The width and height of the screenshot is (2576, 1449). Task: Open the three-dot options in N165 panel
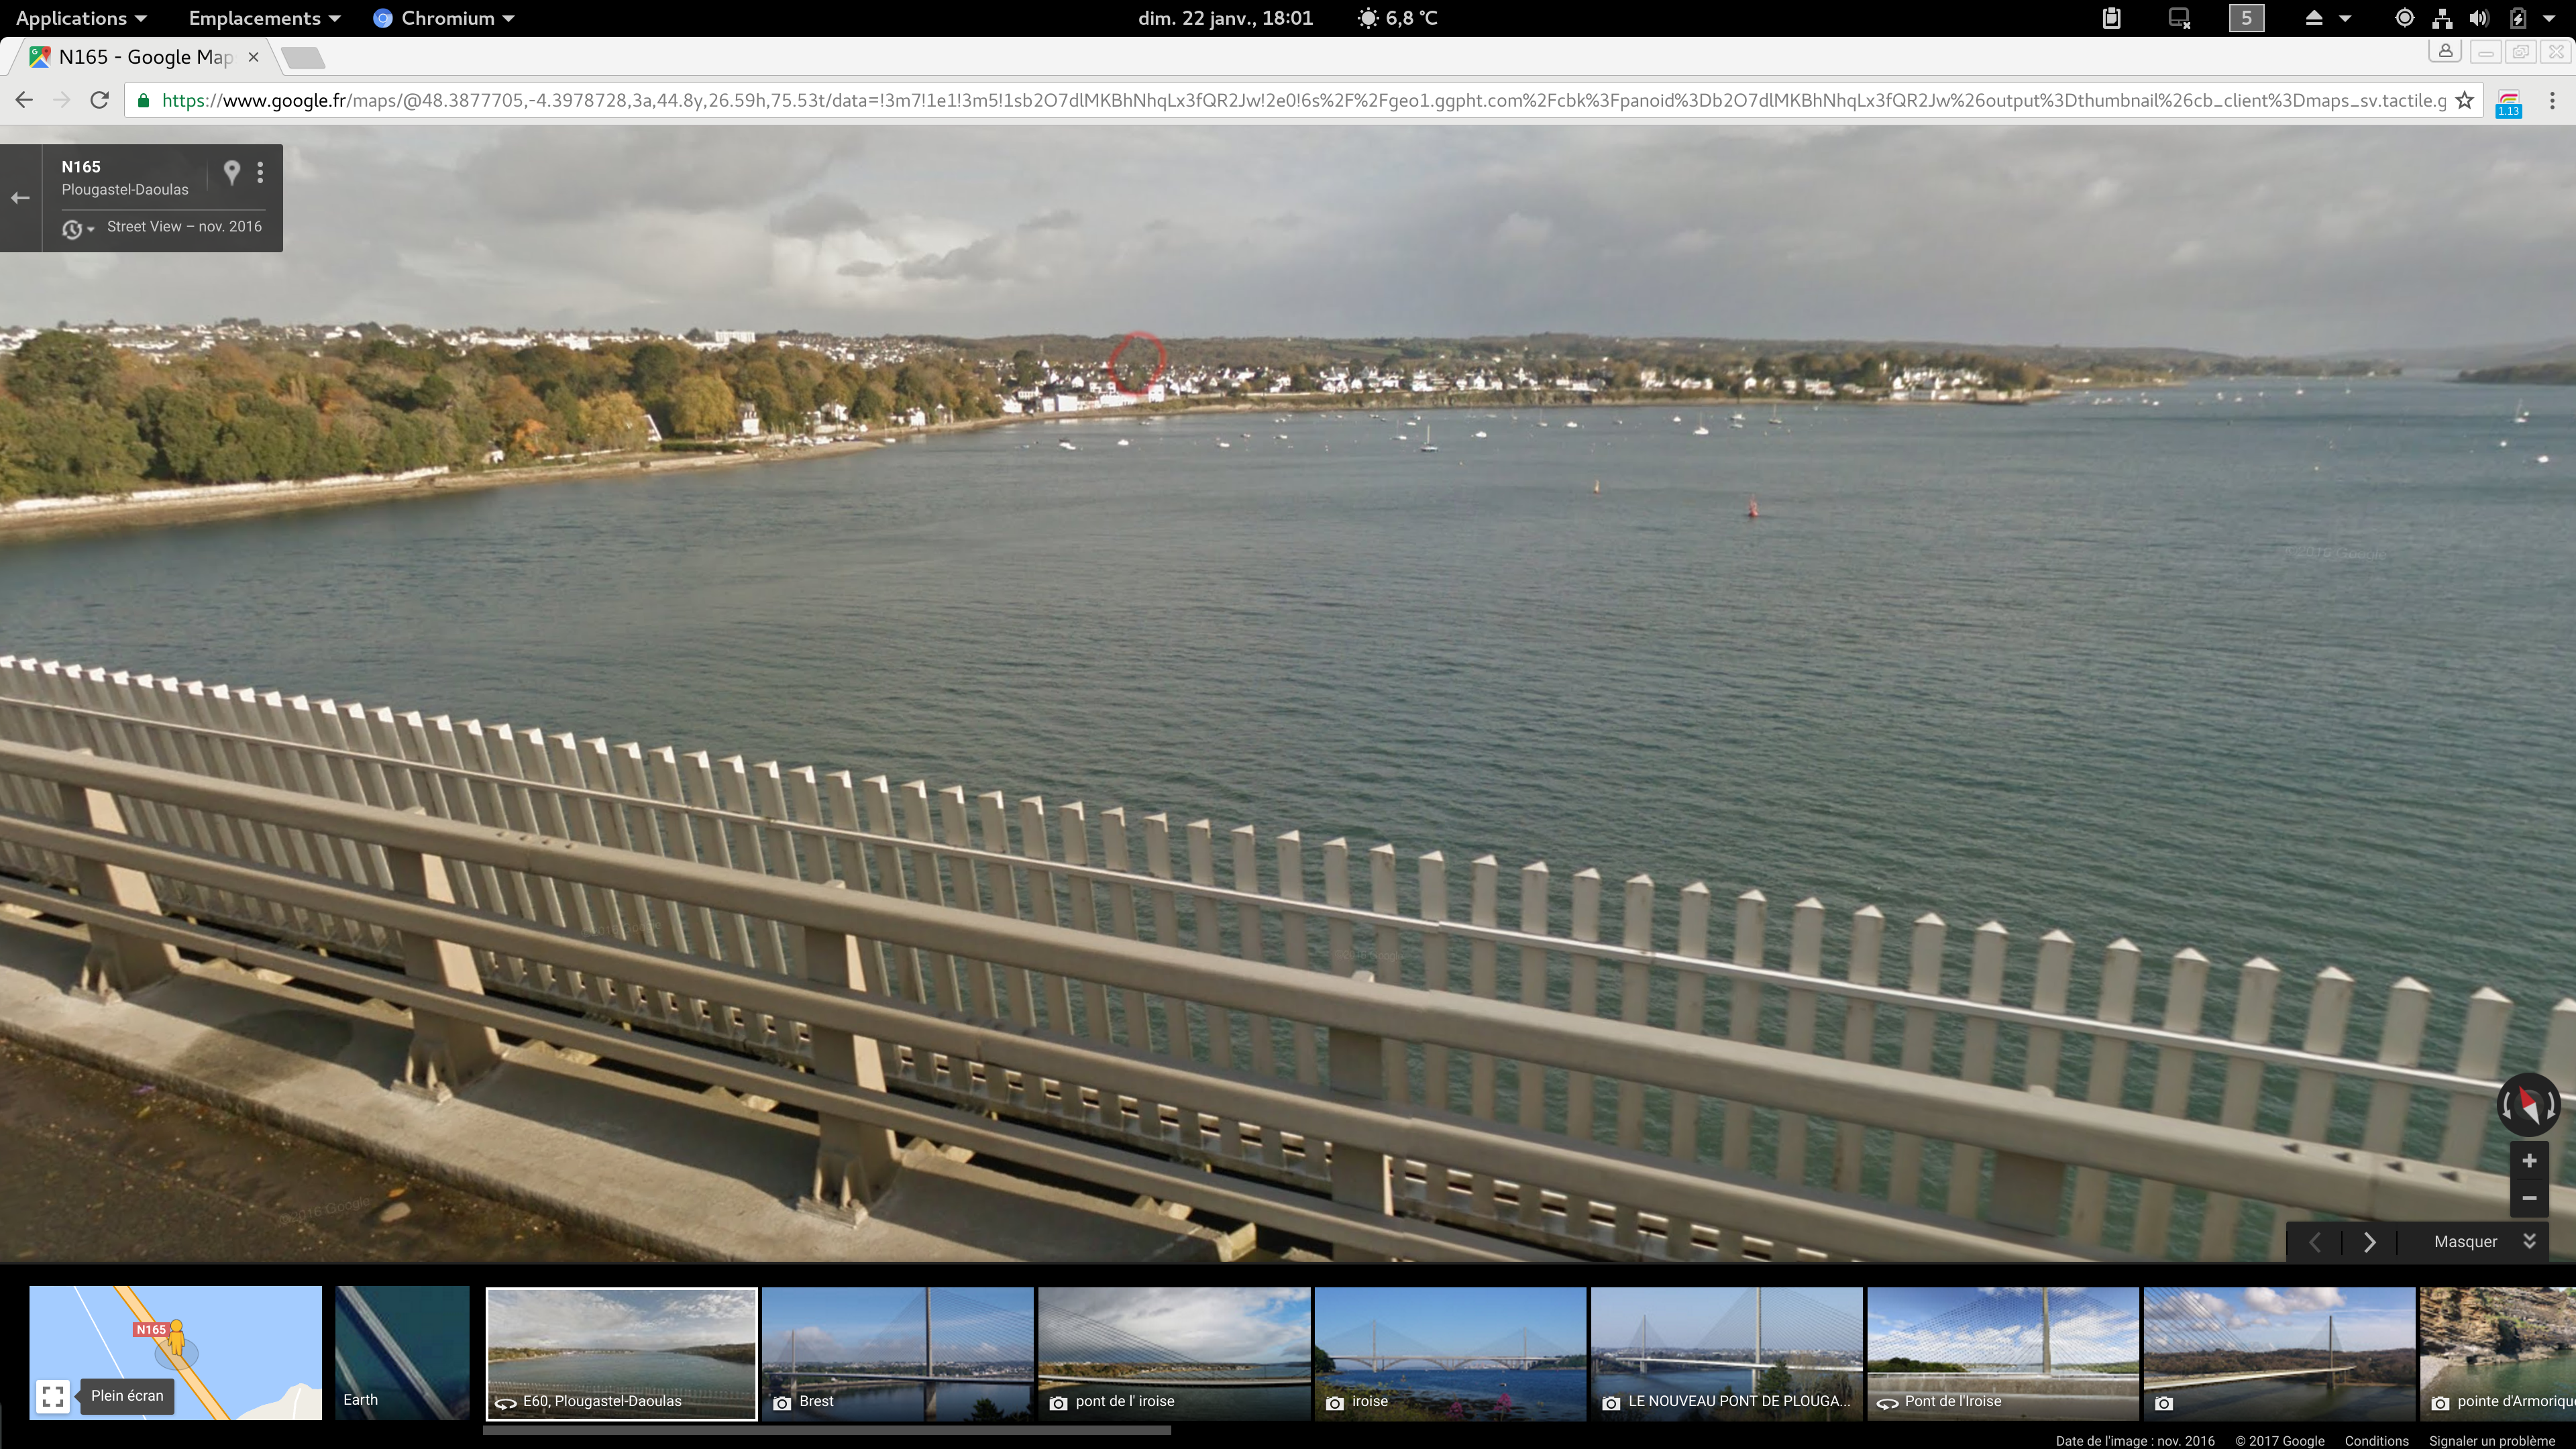coord(260,172)
